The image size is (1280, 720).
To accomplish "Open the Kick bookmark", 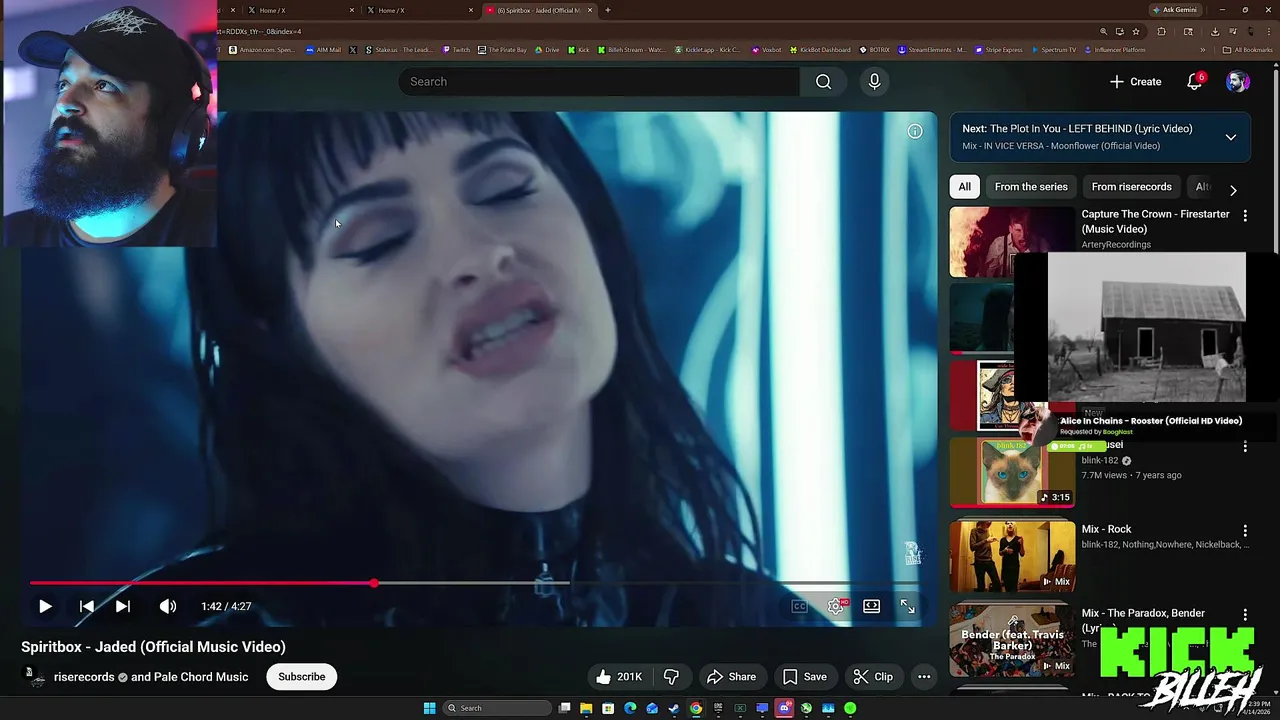I will point(579,50).
